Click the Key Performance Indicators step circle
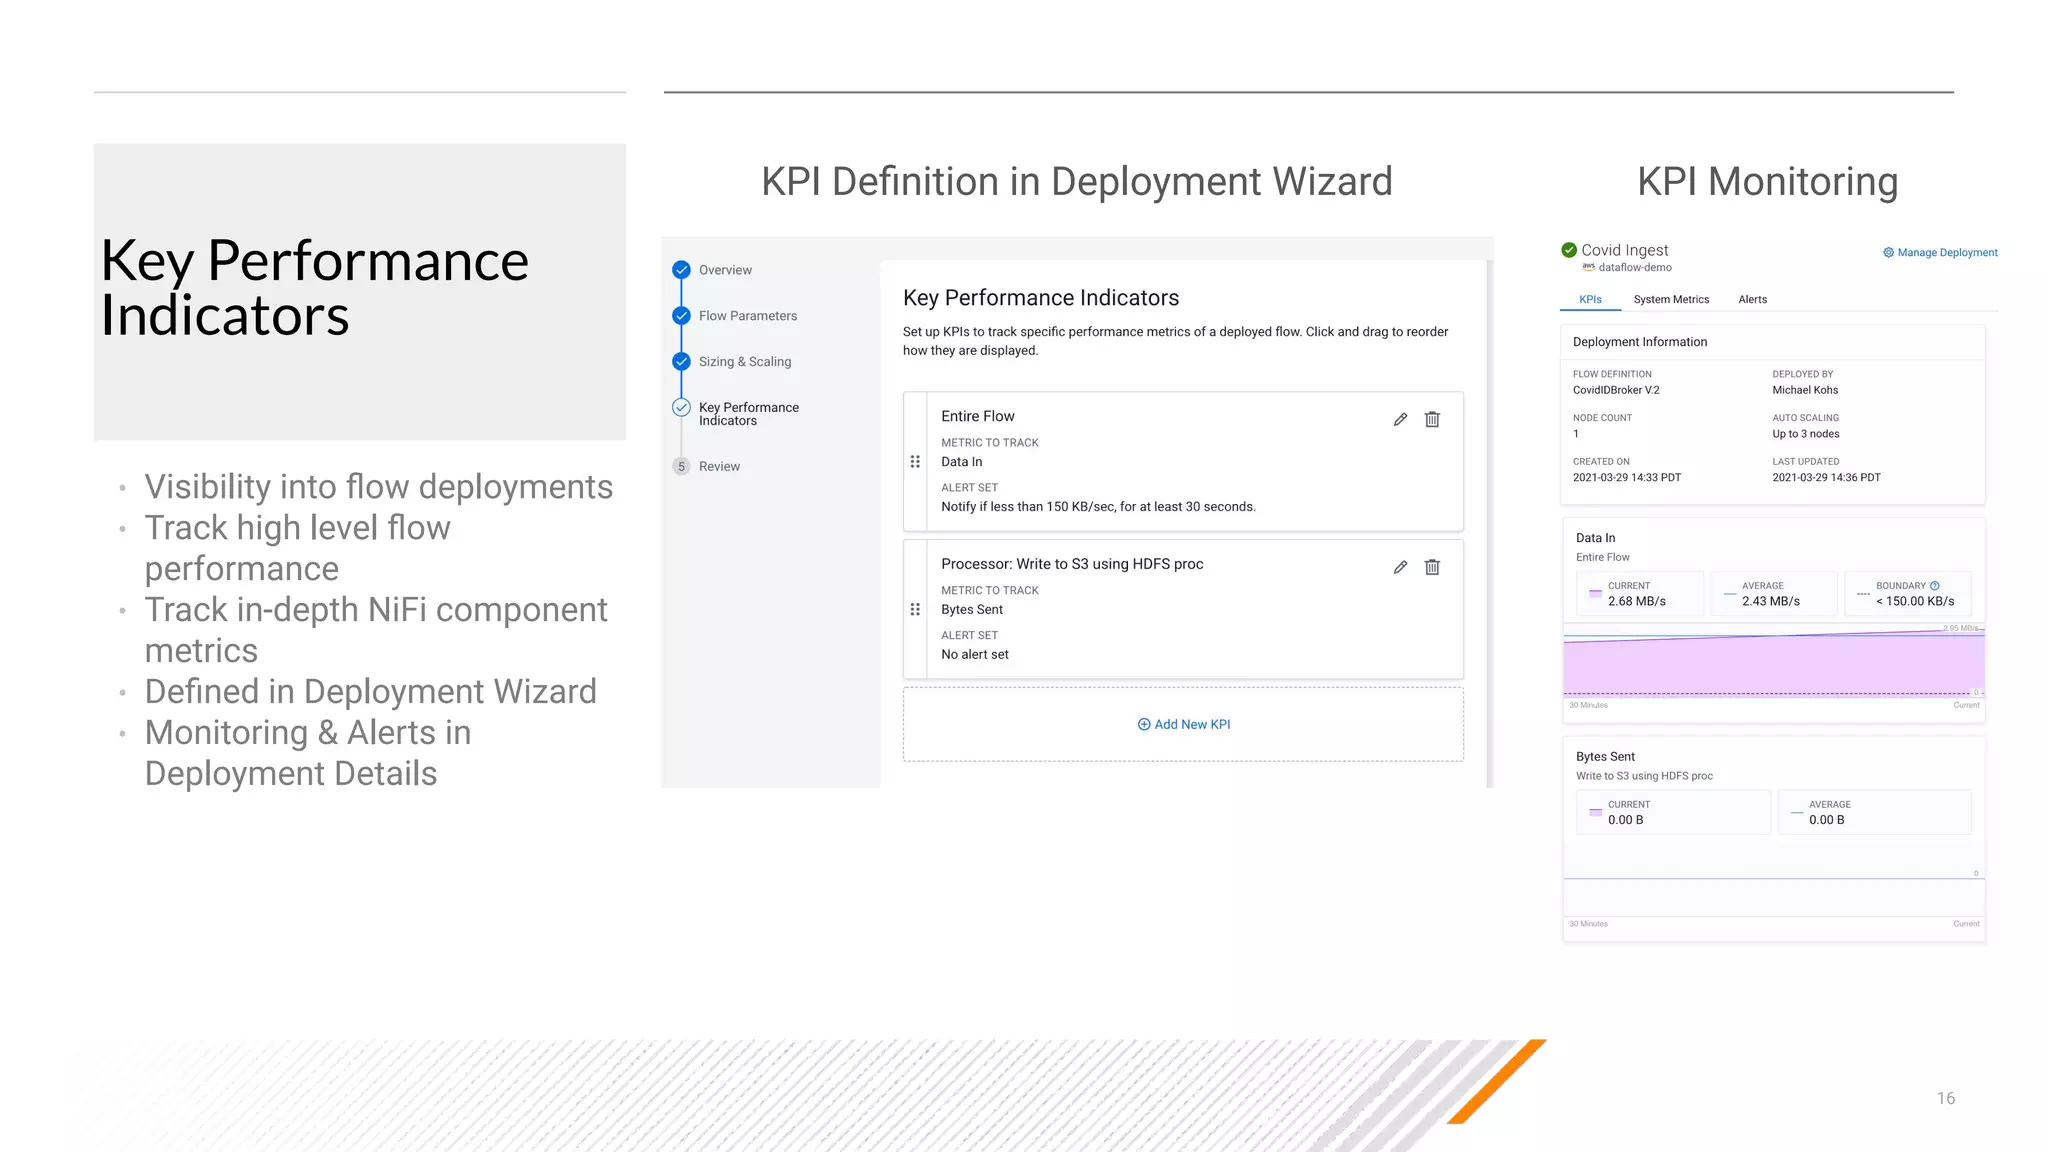 click(681, 408)
